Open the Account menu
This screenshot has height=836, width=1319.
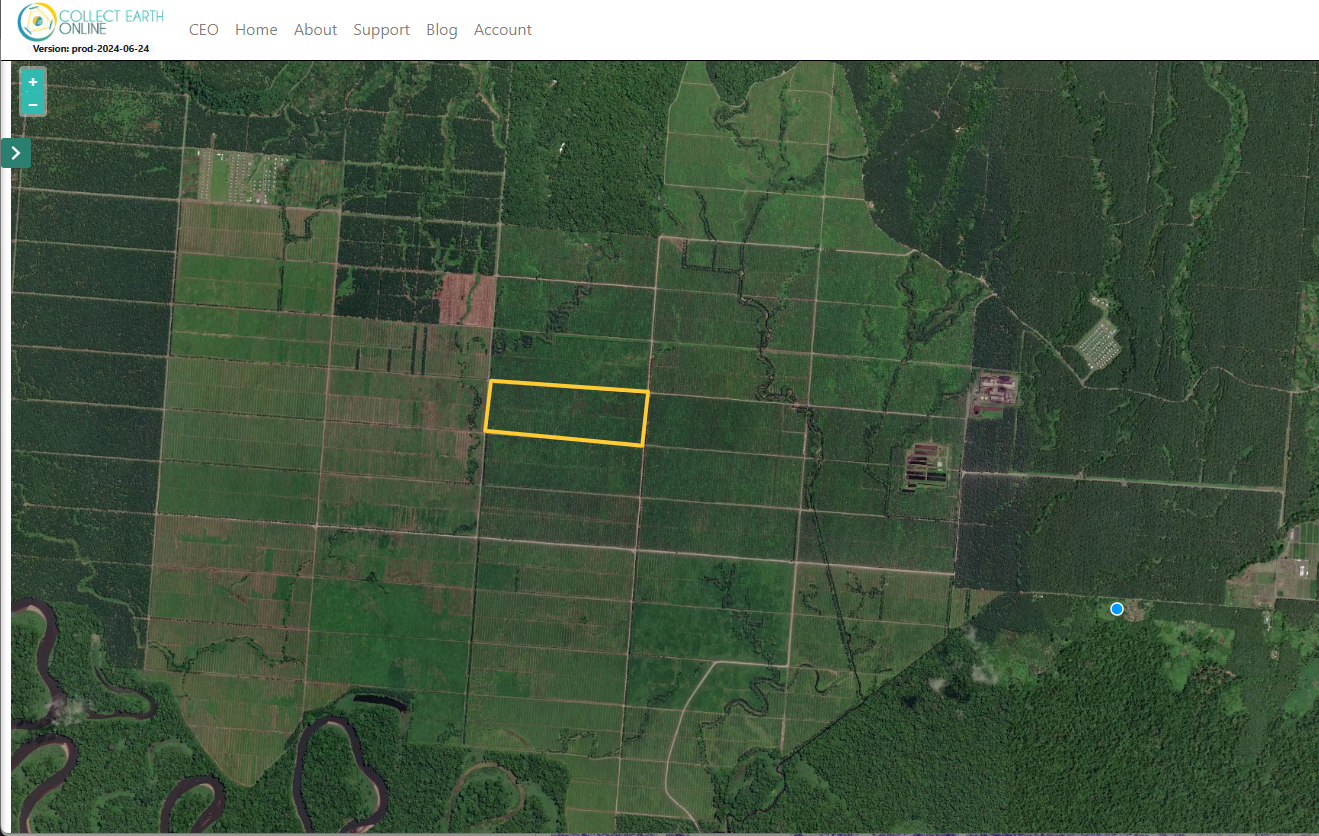[503, 30]
